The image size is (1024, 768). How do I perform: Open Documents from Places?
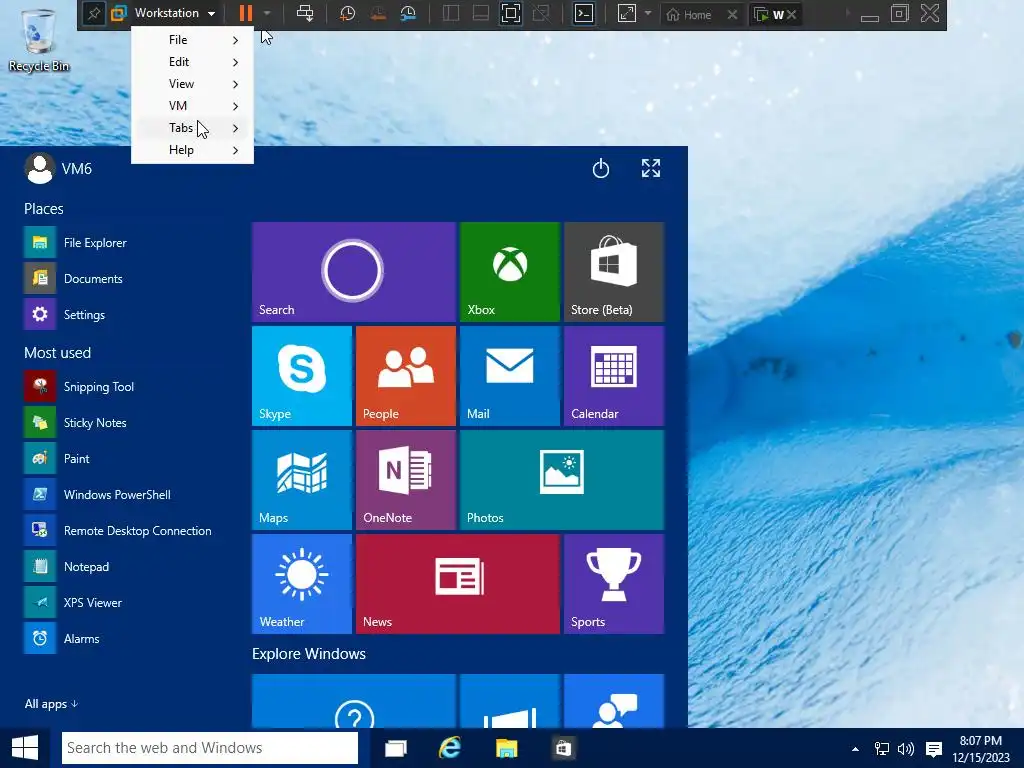click(x=74, y=279)
